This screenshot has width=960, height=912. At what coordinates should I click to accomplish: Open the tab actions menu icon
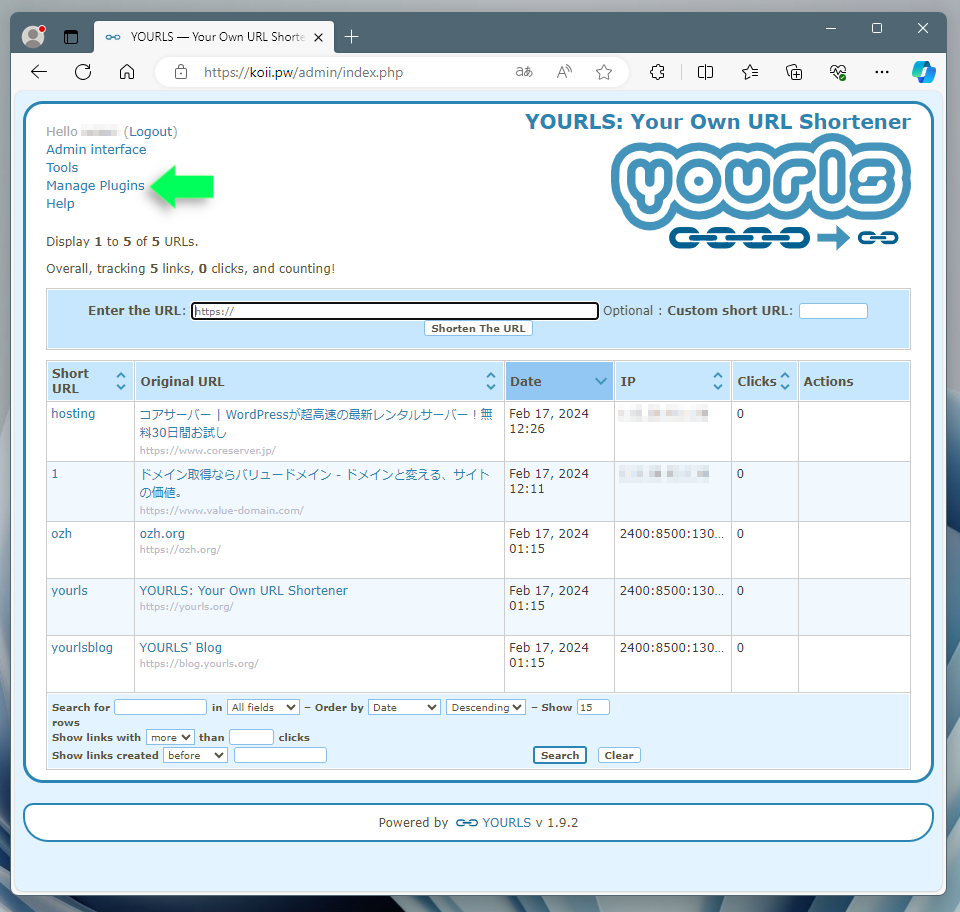(71, 37)
